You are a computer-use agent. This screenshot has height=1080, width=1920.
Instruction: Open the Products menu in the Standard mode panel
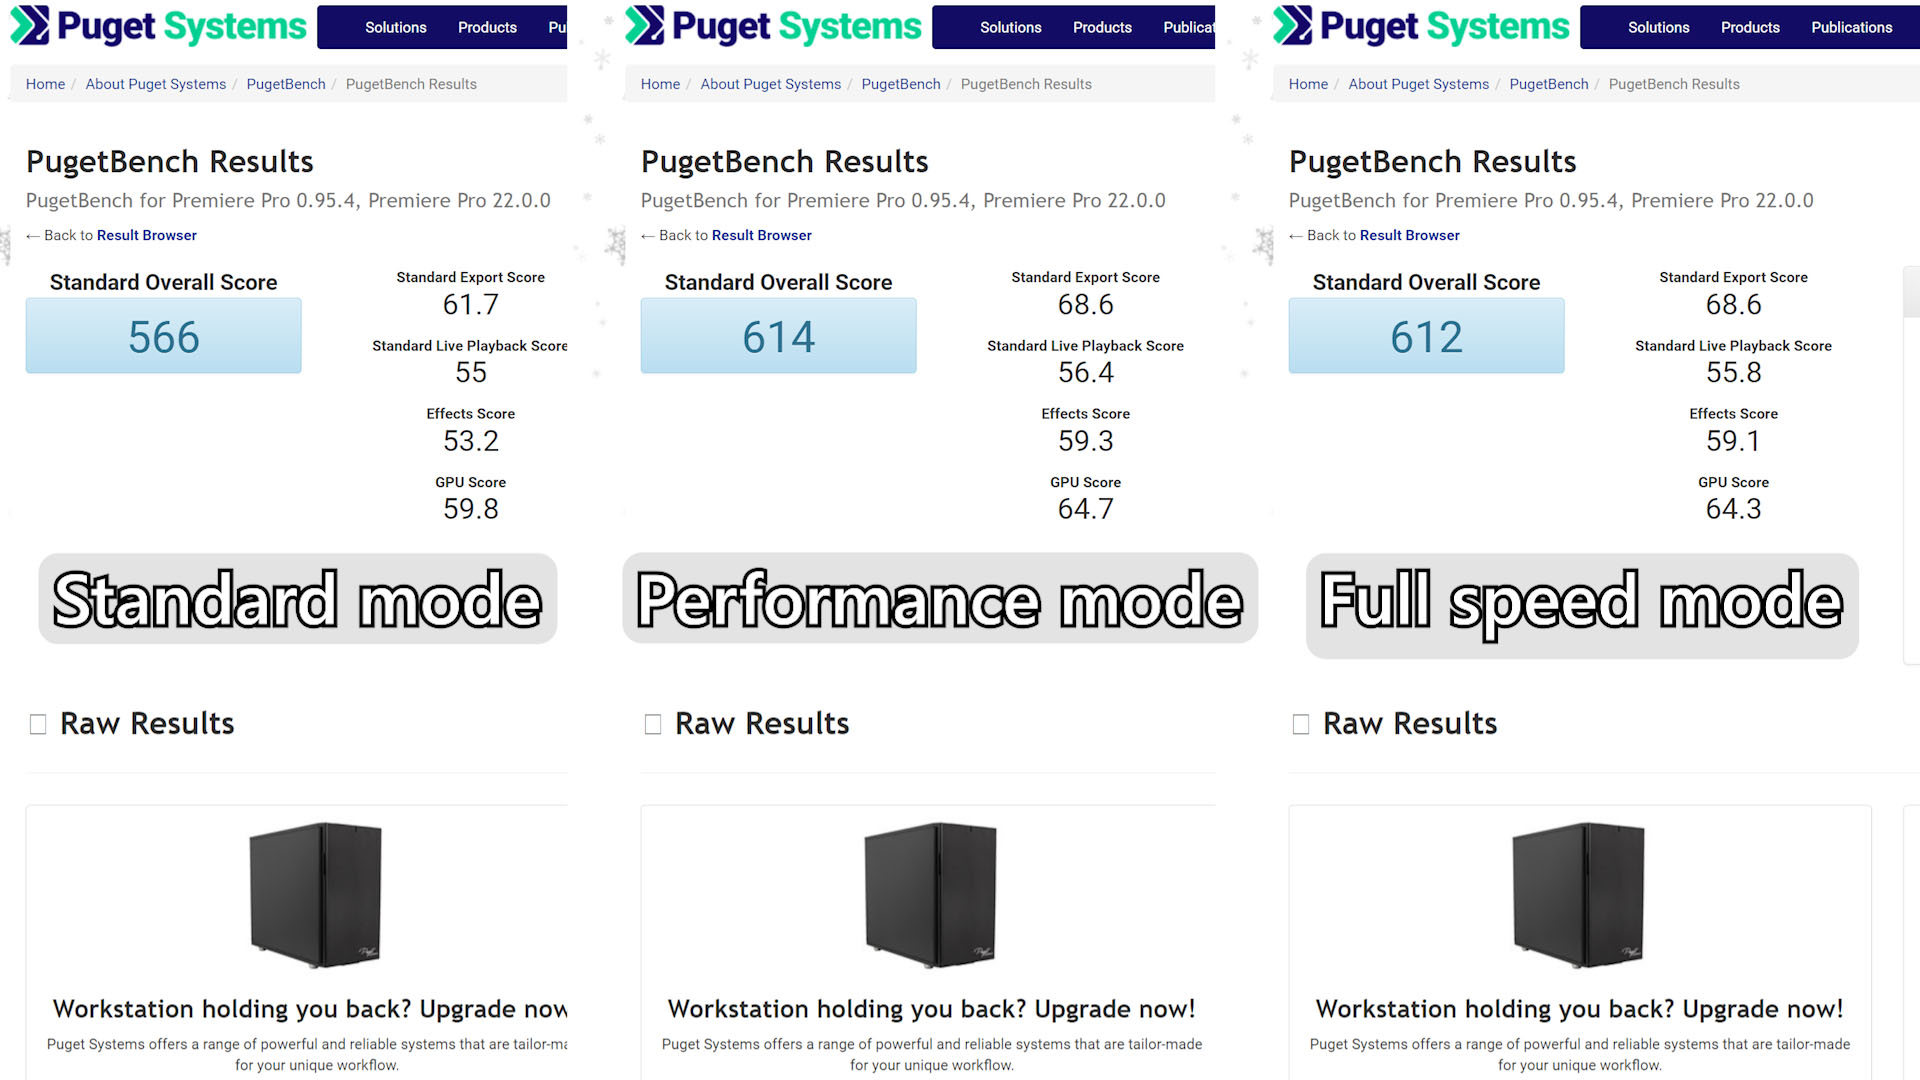[x=487, y=27]
